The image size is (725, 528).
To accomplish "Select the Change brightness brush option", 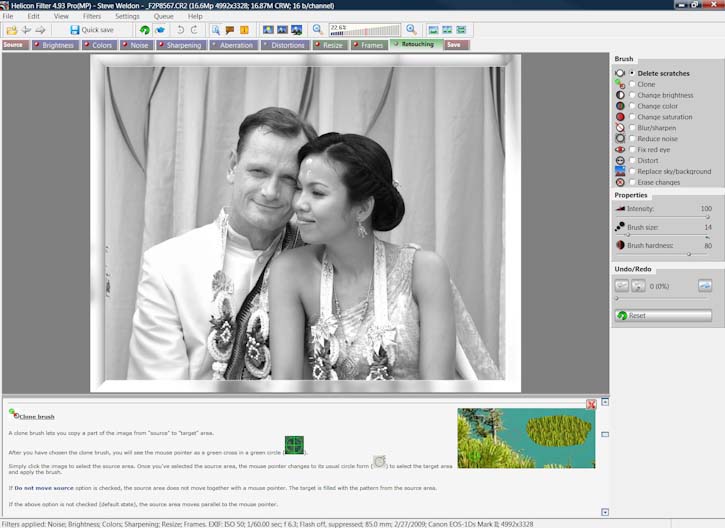I will 632,95.
